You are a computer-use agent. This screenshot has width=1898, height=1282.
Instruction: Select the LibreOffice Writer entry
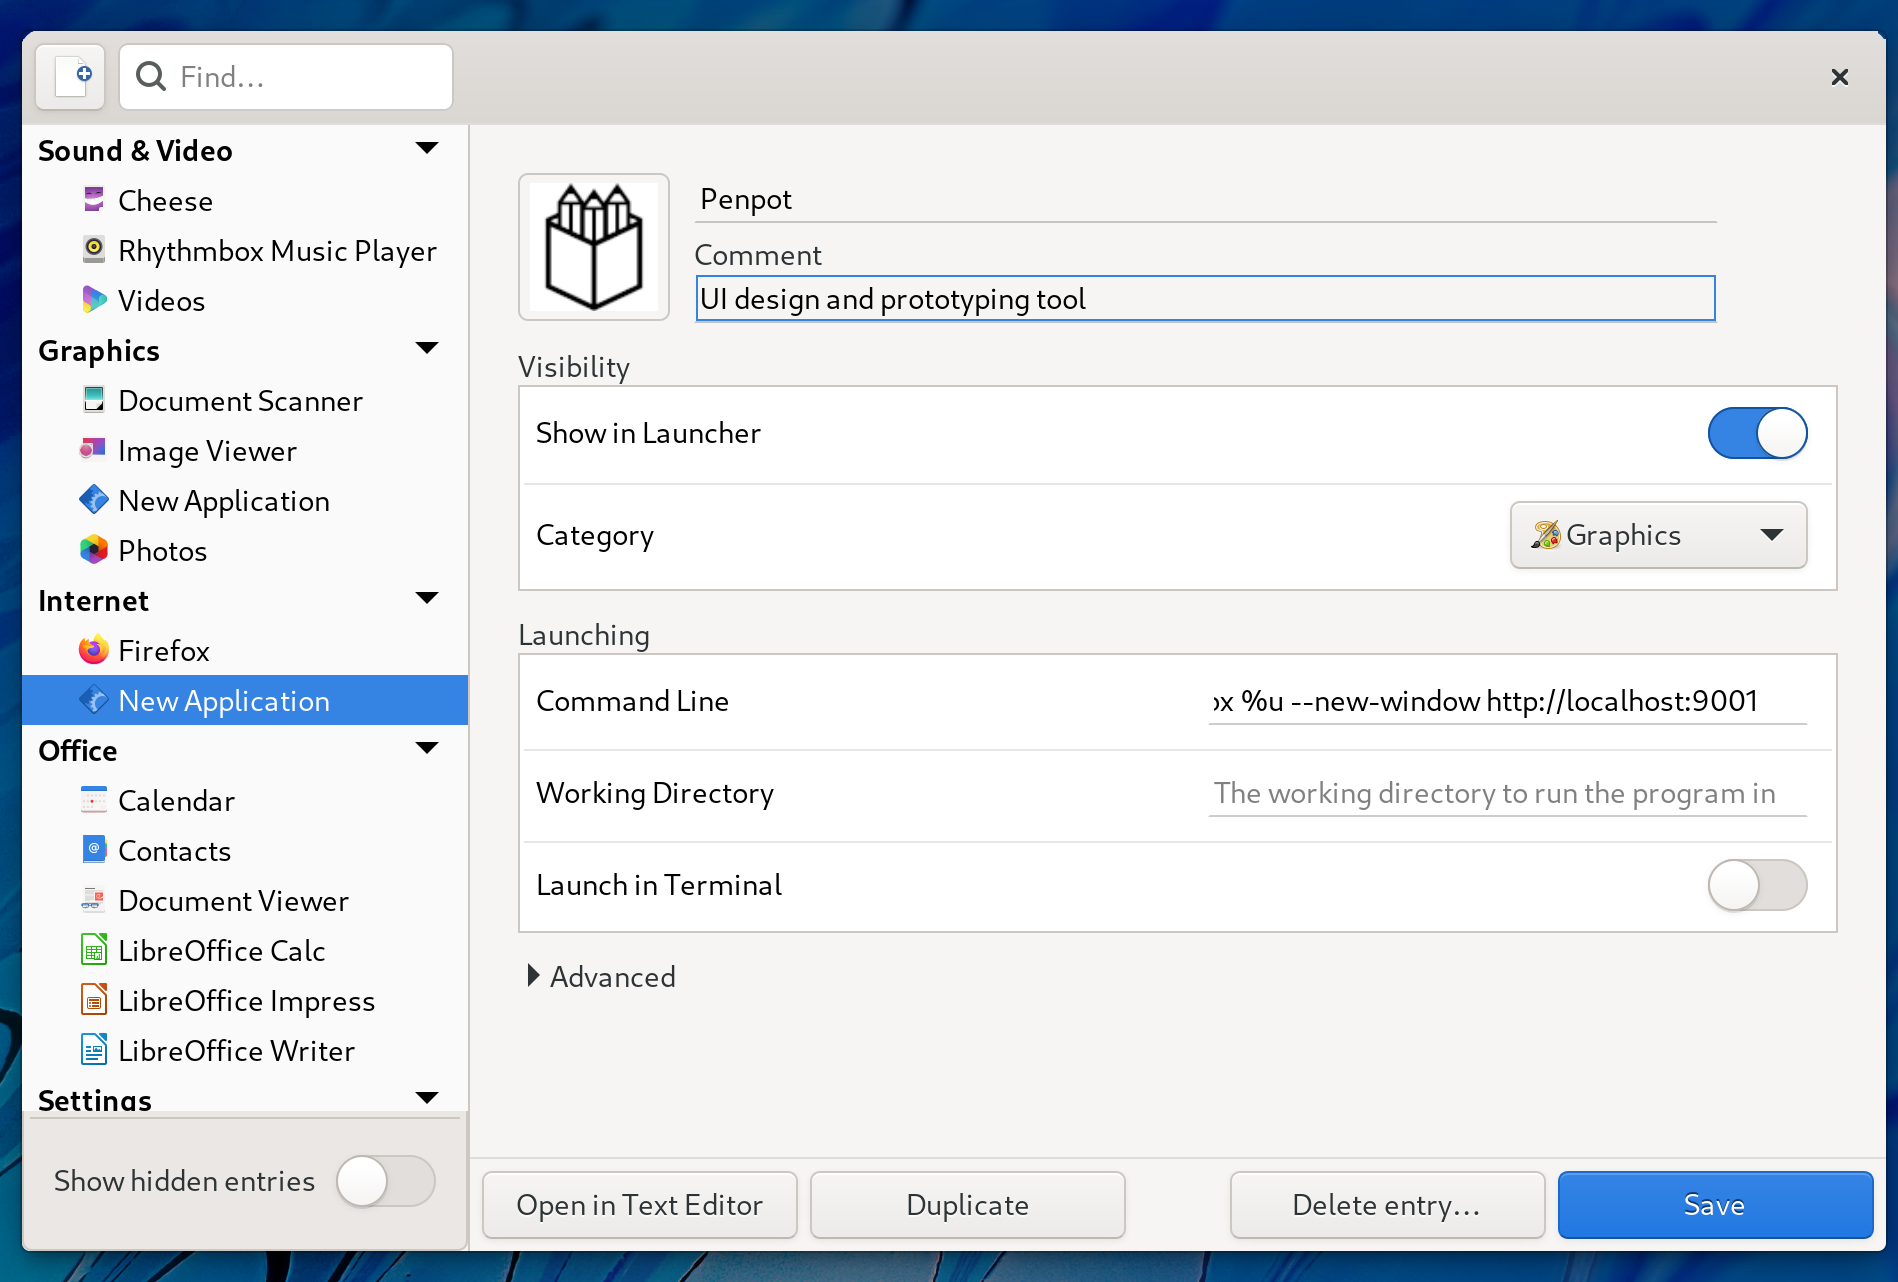(245, 1050)
